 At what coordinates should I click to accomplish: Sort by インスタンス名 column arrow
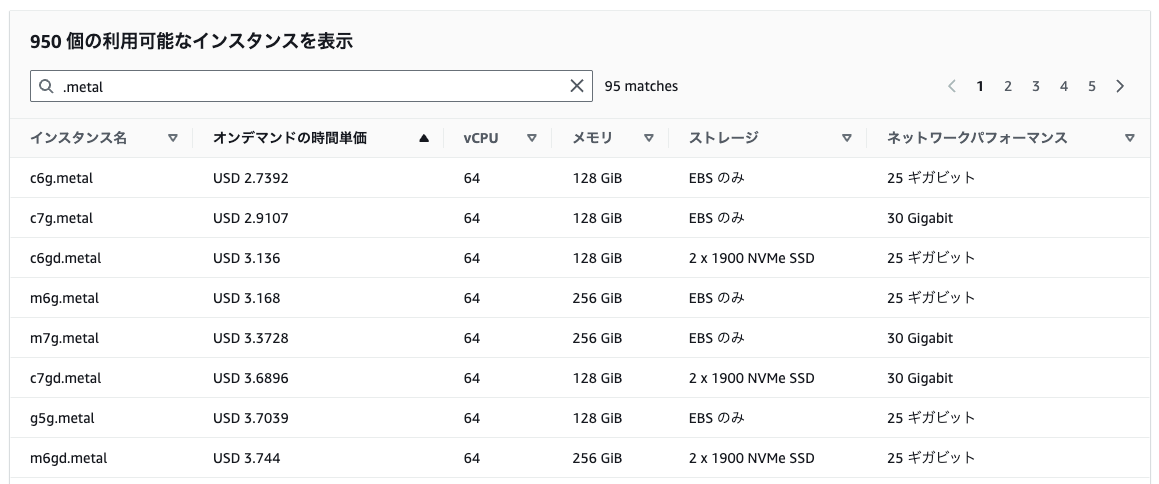173,138
